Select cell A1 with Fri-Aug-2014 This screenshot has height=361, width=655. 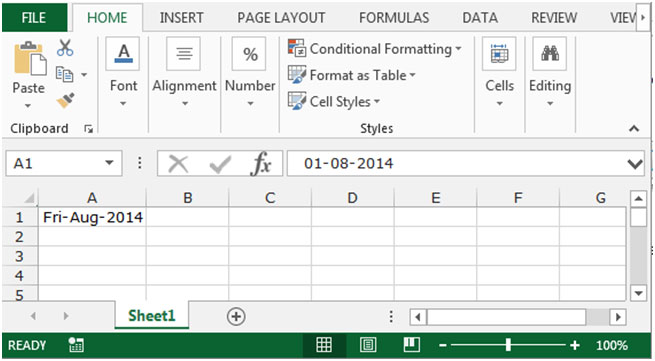(92, 217)
